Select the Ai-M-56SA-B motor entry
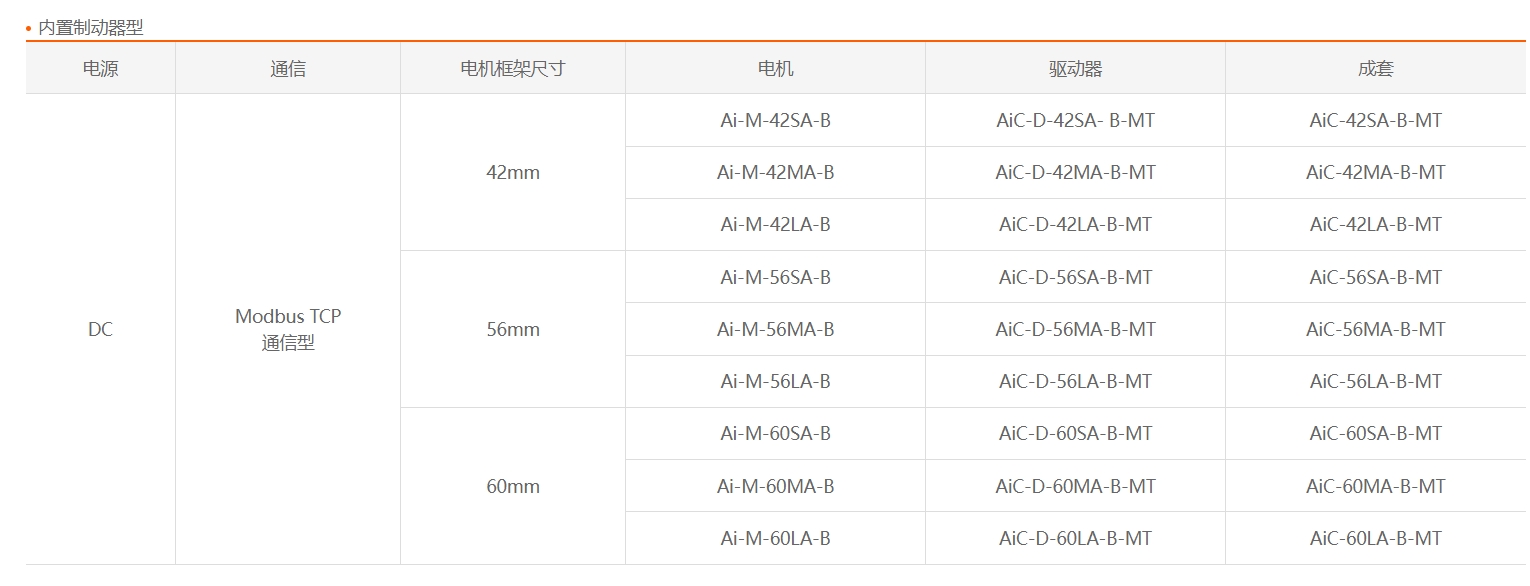1530x586 pixels. 775,277
